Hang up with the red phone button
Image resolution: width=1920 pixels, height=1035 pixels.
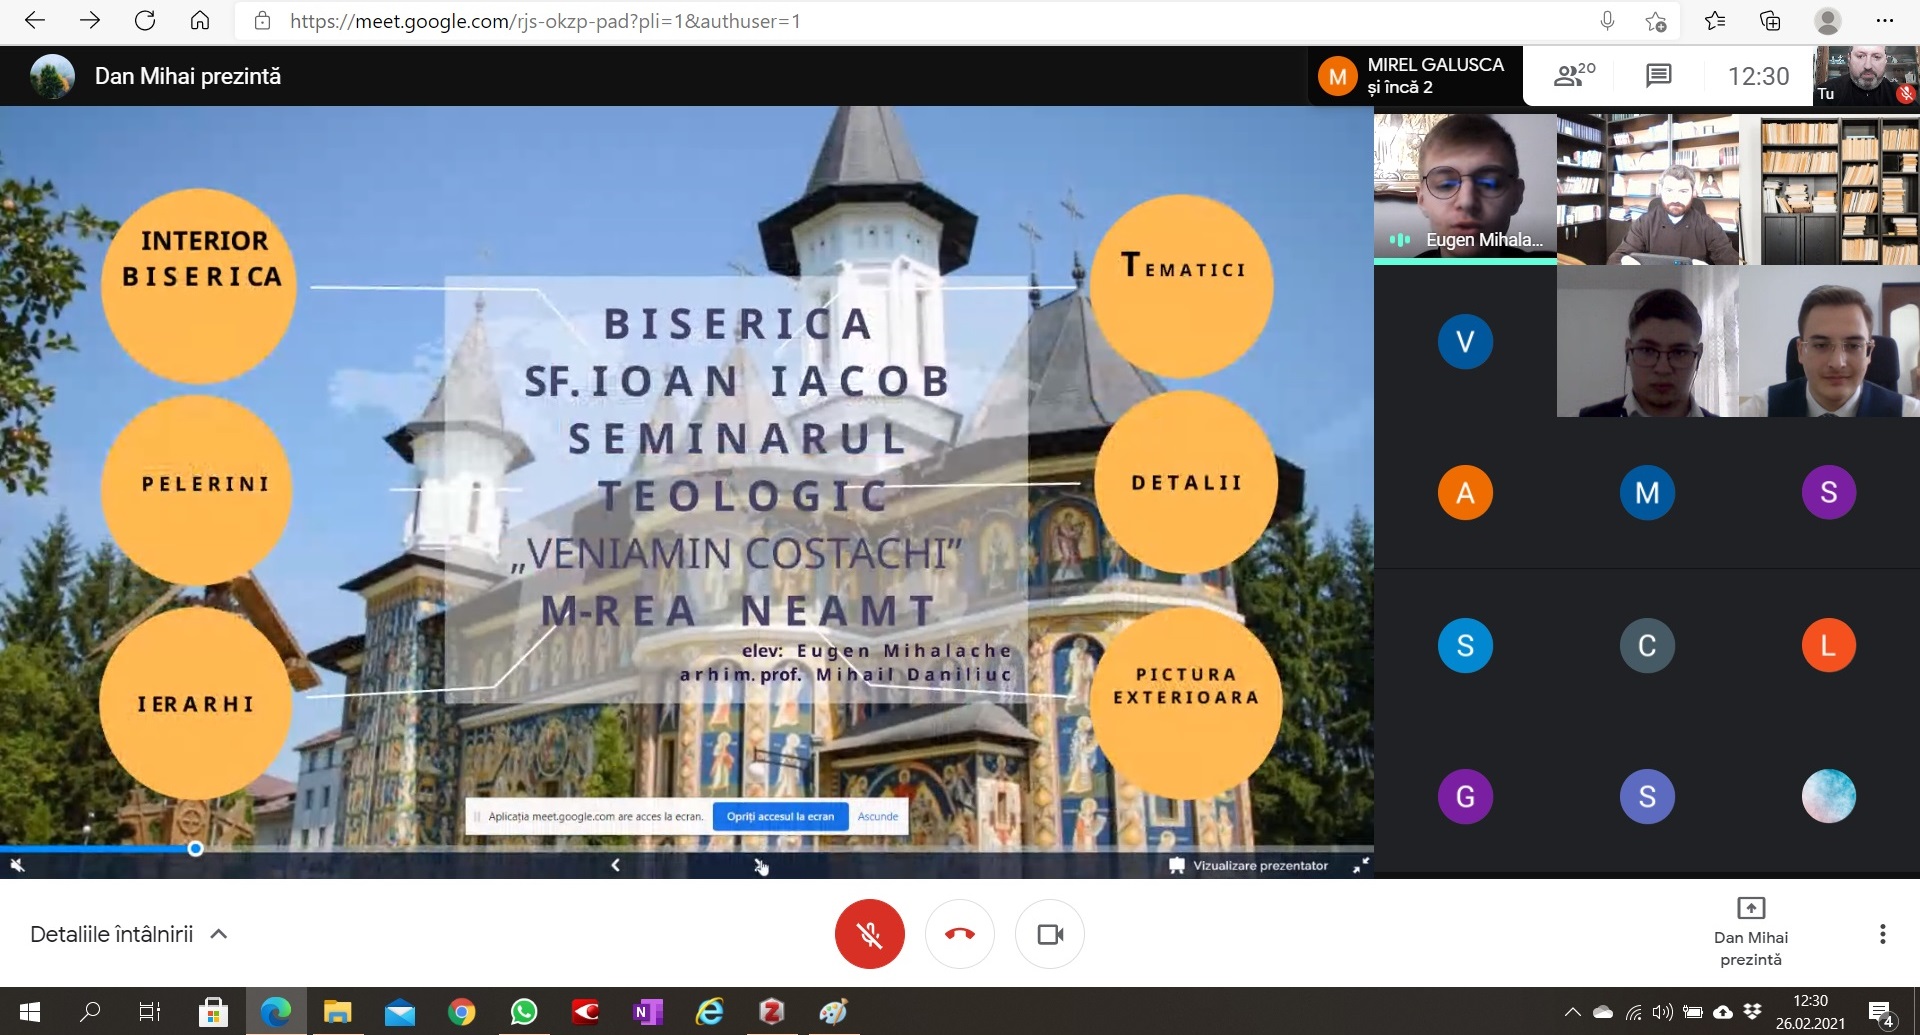coord(960,934)
